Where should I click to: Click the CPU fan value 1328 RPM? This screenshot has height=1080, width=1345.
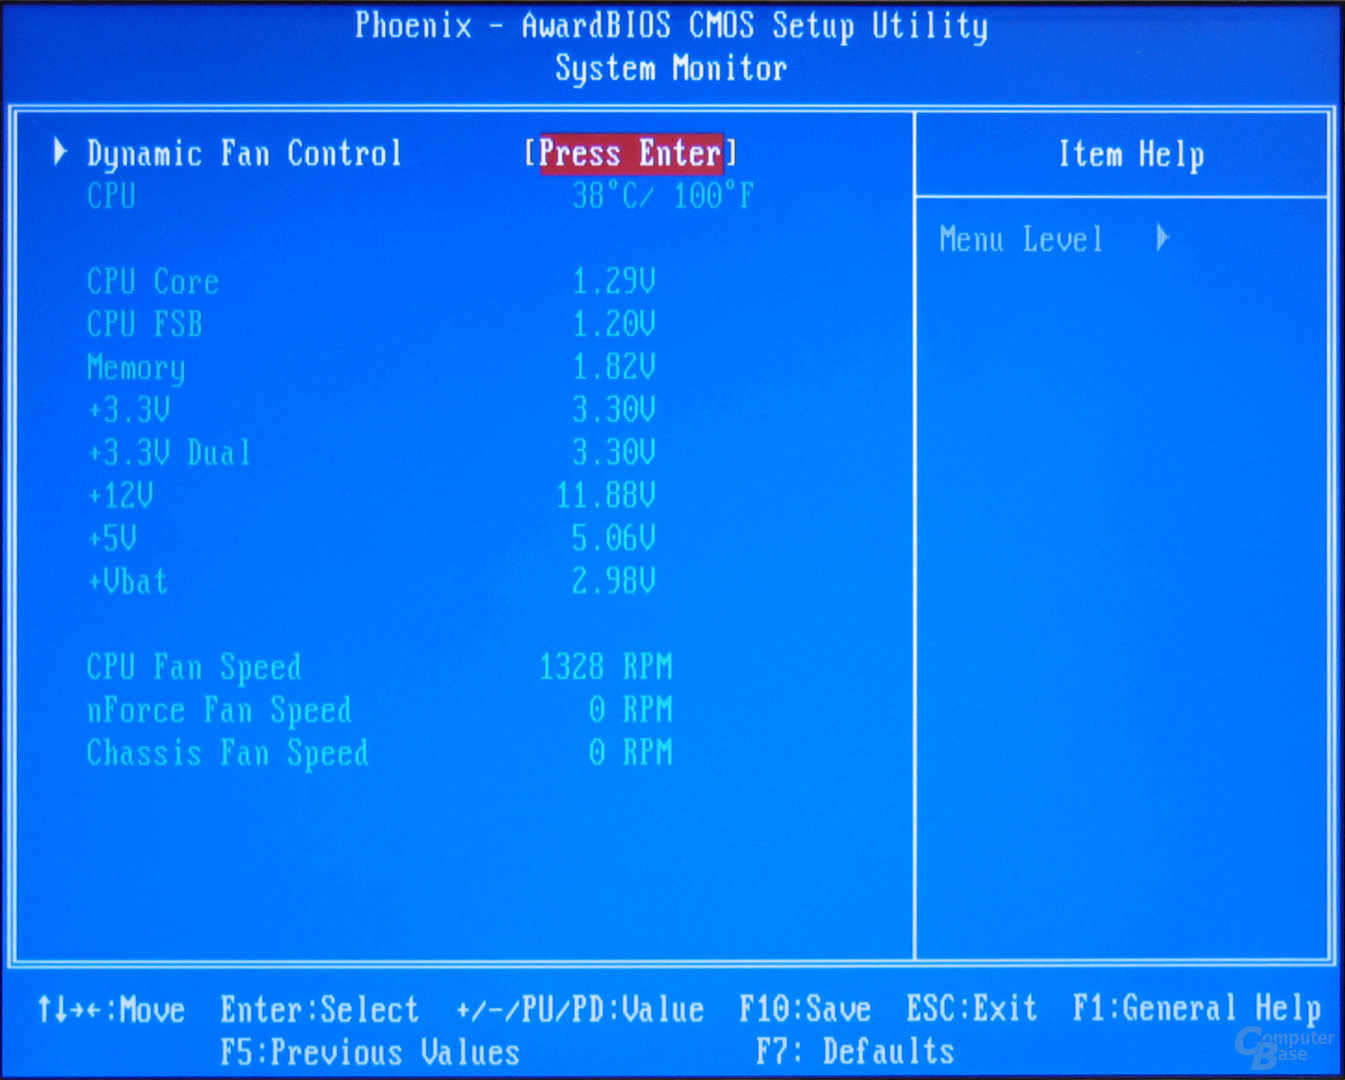point(606,667)
